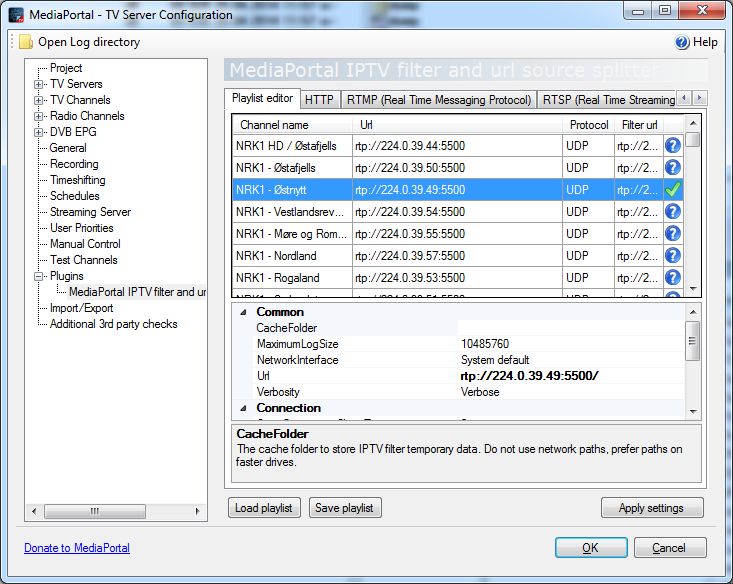The image size is (733, 584).
Task: Select Additional 3rd party checks
Action: click(114, 324)
